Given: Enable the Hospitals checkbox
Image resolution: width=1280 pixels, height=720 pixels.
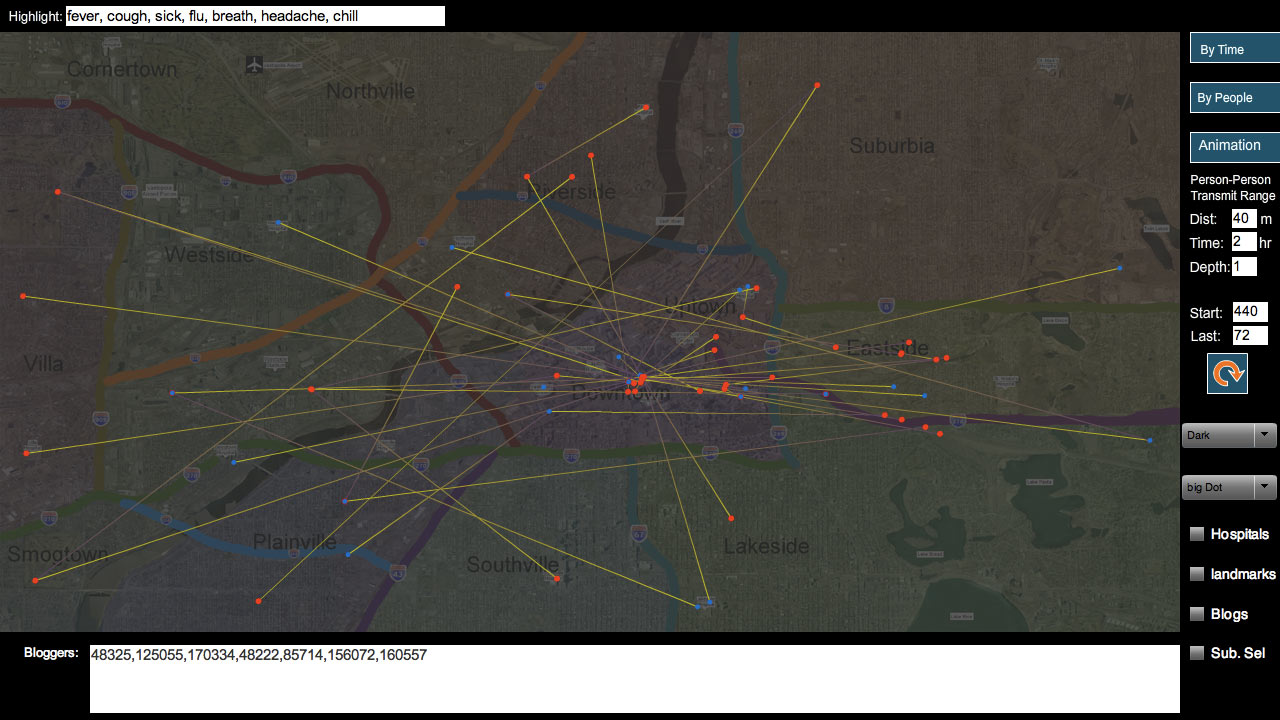Looking at the screenshot, I should pyautogui.click(x=1197, y=534).
